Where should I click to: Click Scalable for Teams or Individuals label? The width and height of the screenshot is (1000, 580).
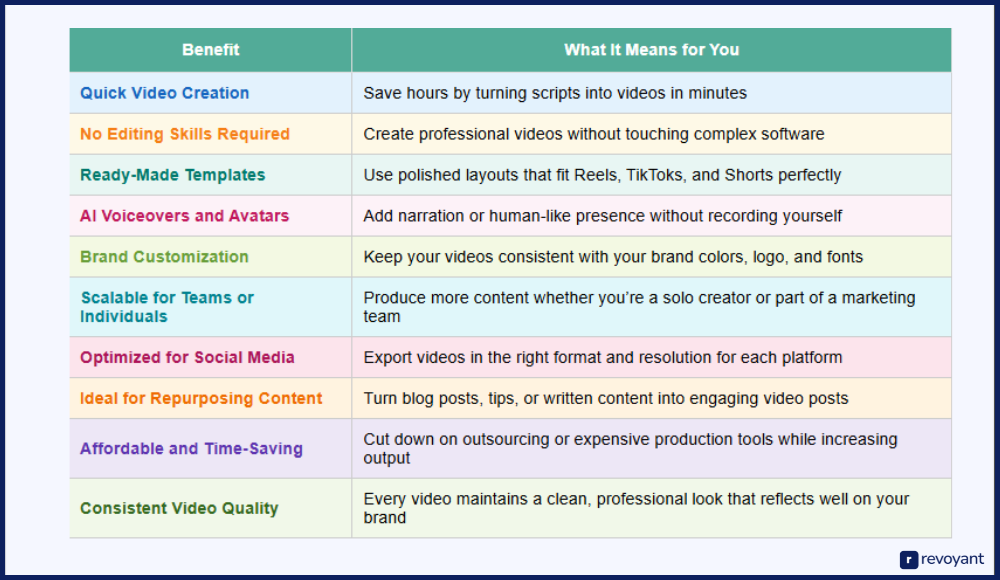point(167,307)
